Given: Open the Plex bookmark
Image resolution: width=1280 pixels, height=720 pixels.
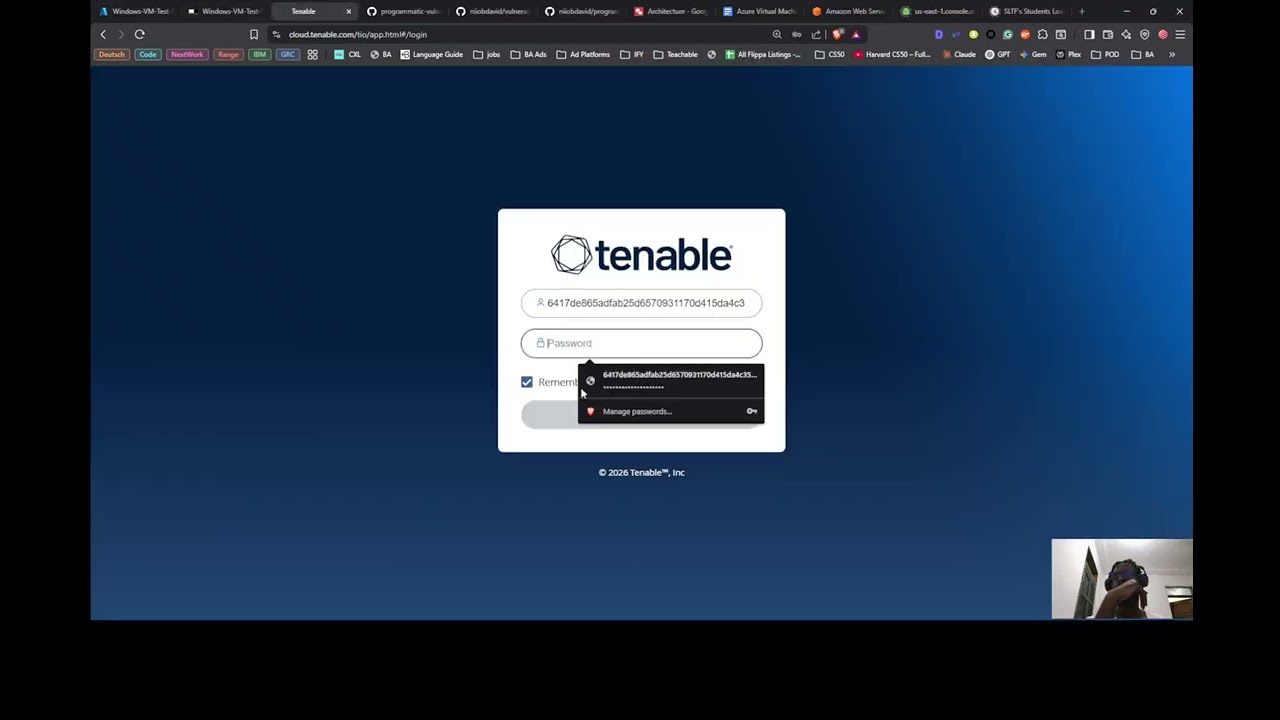Looking at the screenshot, I should [1068, 54].
